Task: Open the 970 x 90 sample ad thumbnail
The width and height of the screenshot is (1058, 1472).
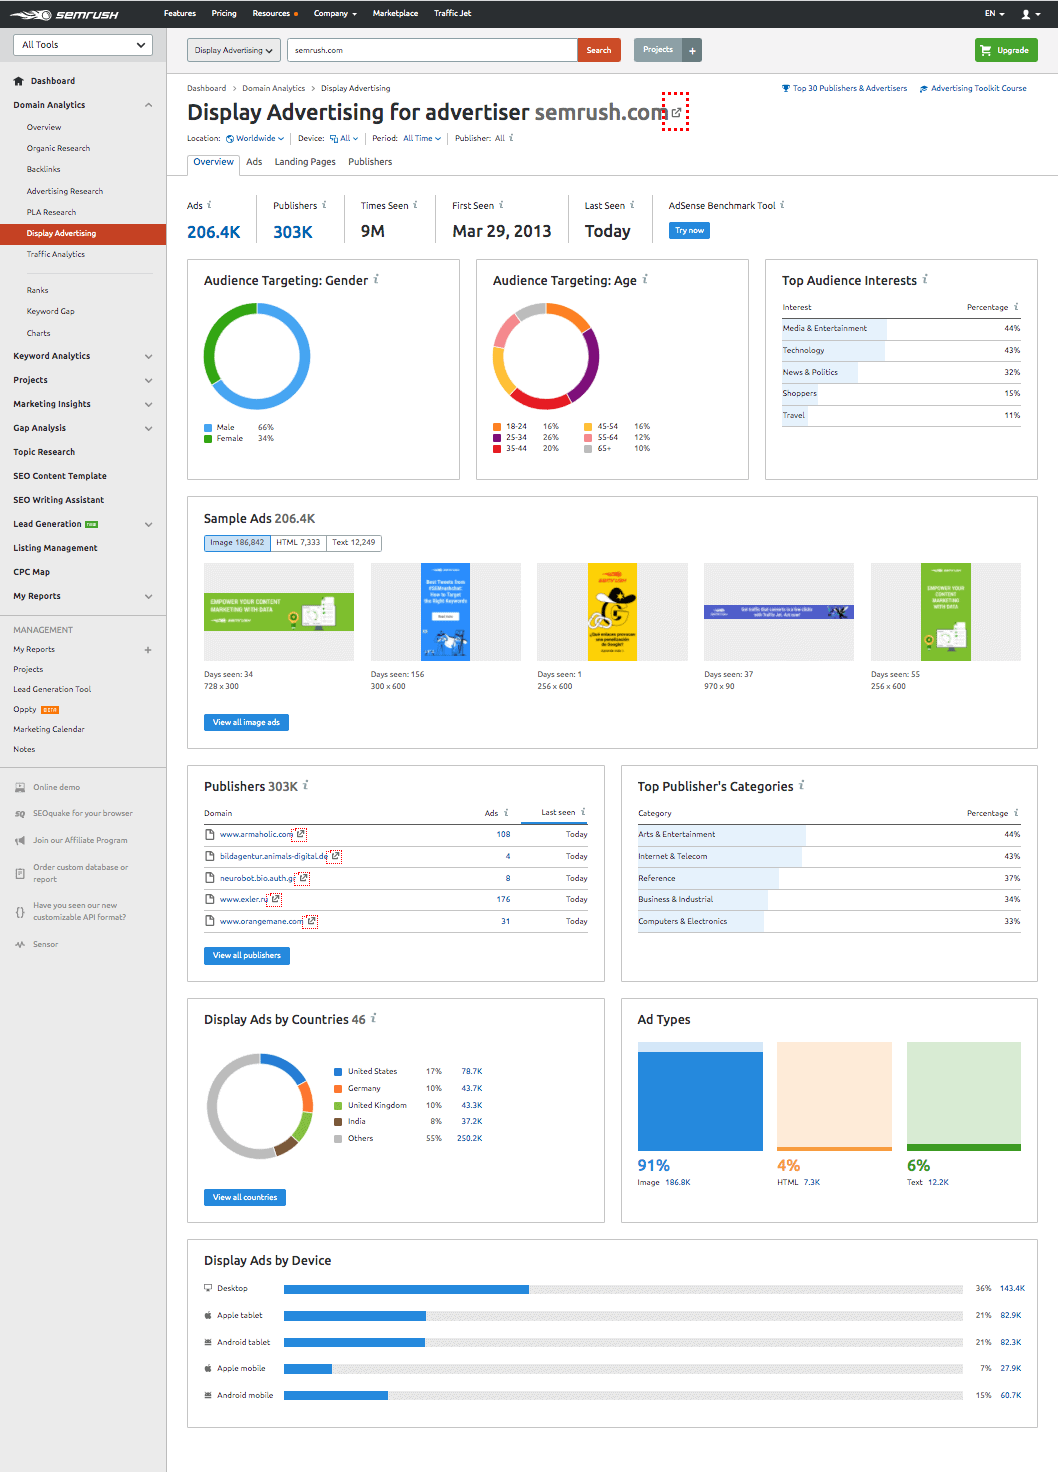Action: pyautogui.click(x=779, y=612)
